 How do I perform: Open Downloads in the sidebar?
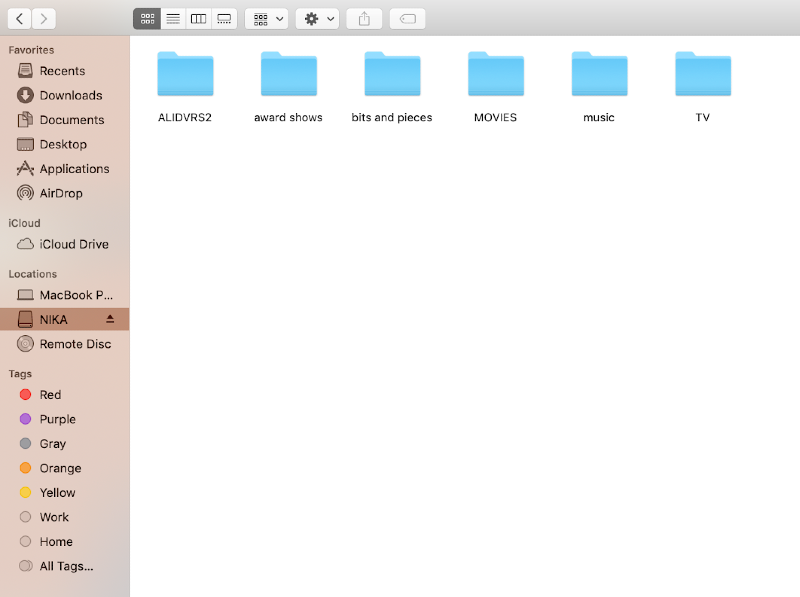tap(65, 95)
